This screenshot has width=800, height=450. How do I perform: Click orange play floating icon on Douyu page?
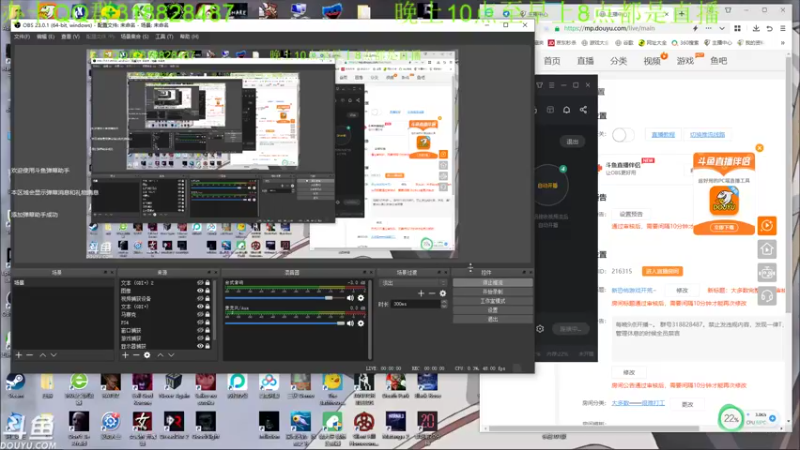pyautogui.click(x=767, y=226)
